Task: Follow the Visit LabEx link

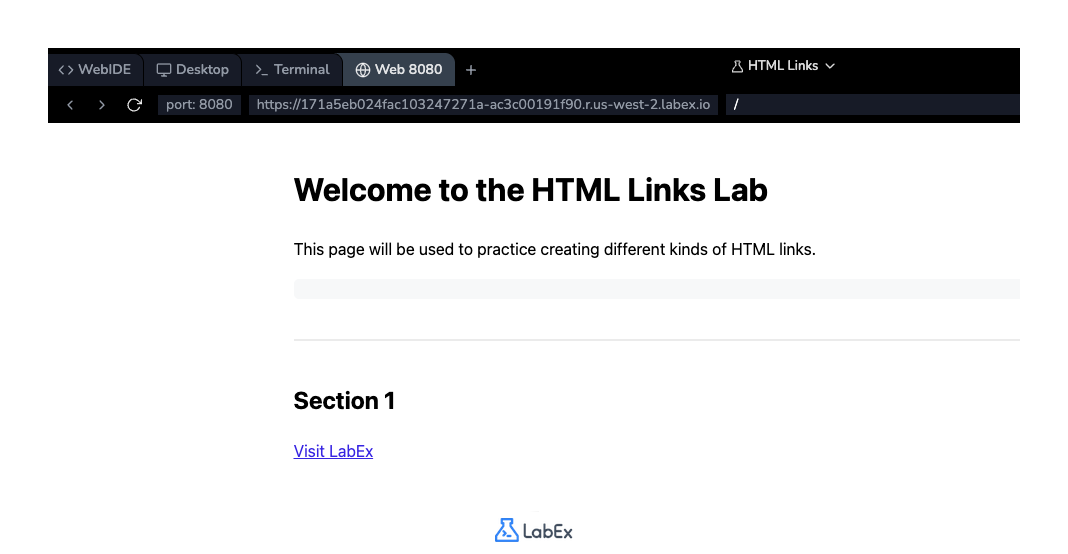Action: coord(333,451)
